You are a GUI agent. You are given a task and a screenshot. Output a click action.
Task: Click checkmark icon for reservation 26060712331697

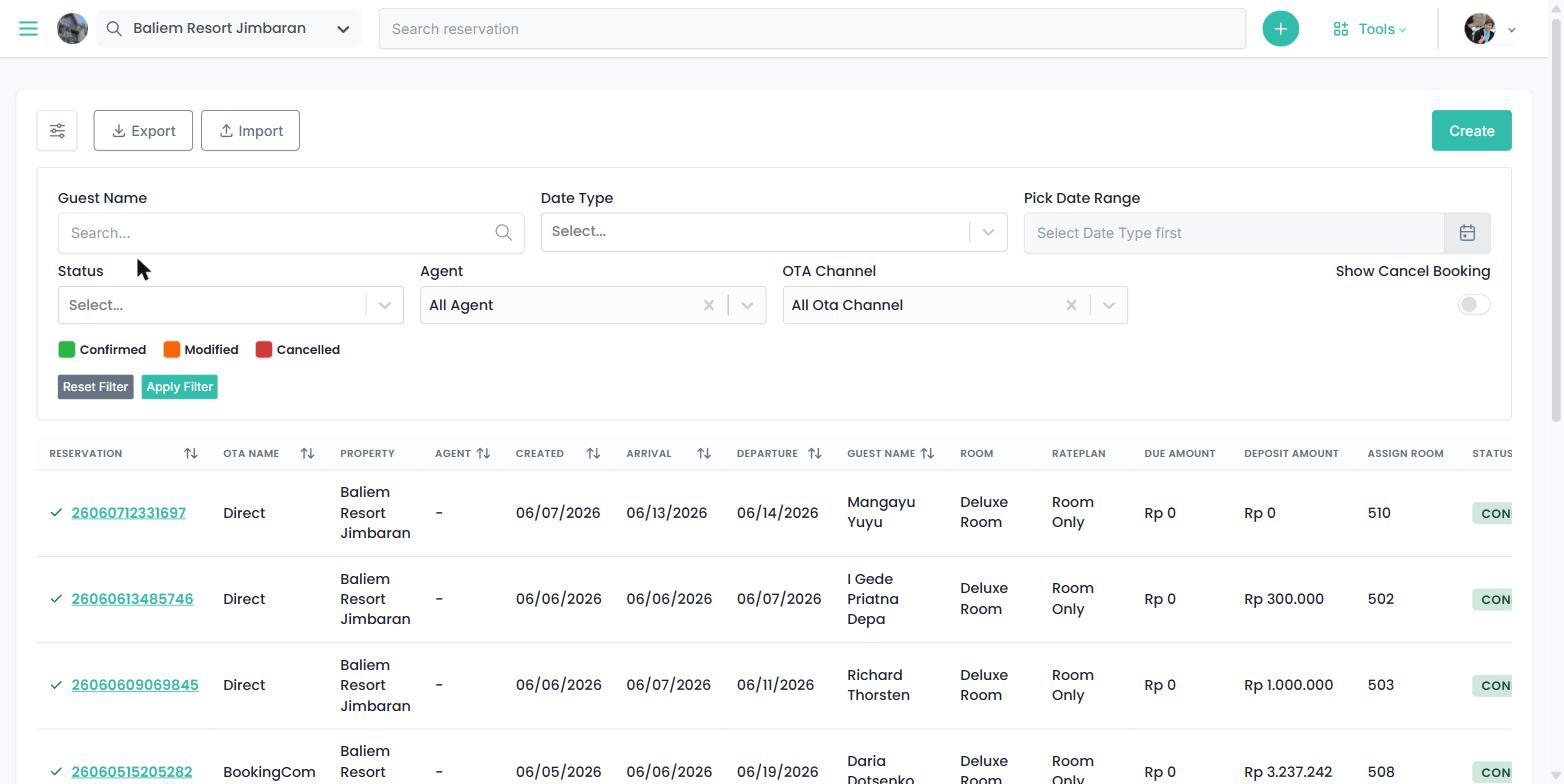click(56, 513)
